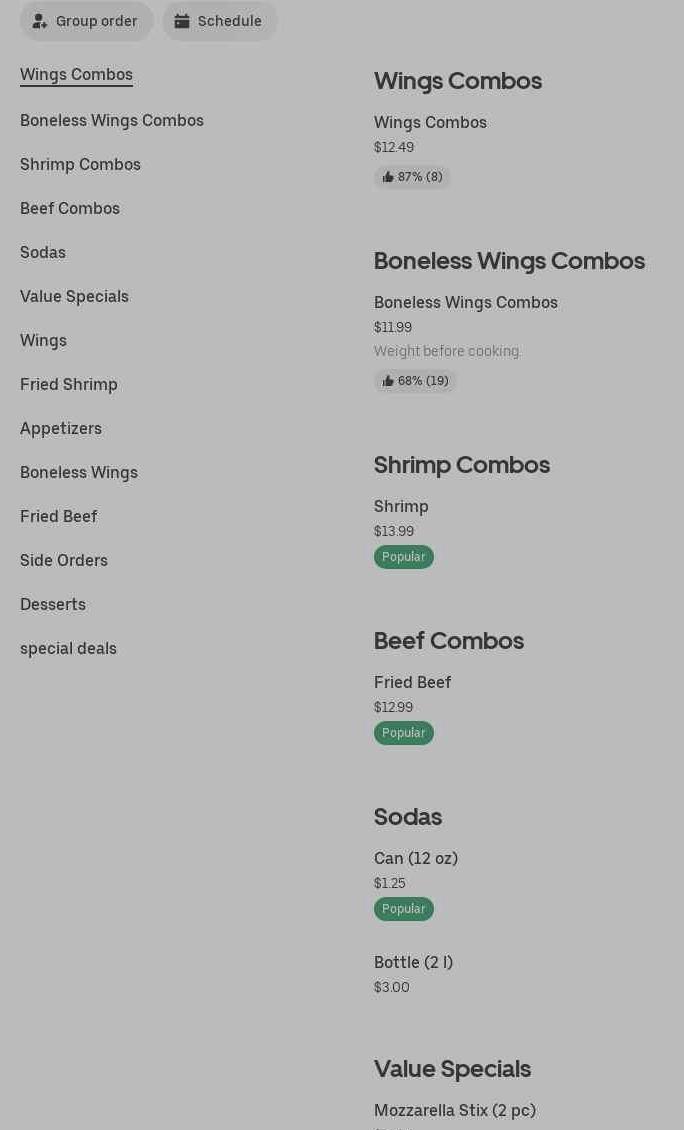Image resolution: width=684 pixels, height=1130 pixels.
Task: Open the Wings Combos $12.49 item
Action: [430, 123]
